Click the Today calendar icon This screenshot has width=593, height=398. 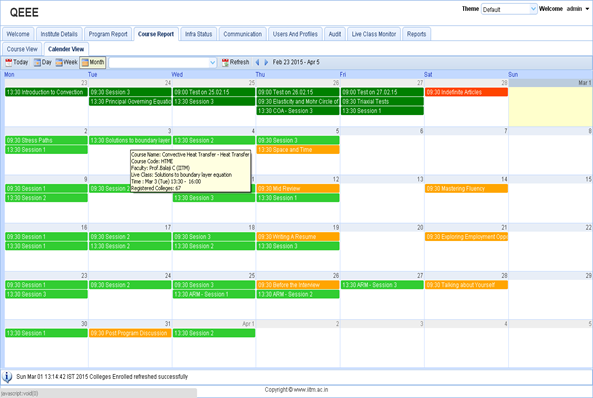point(9,62)
